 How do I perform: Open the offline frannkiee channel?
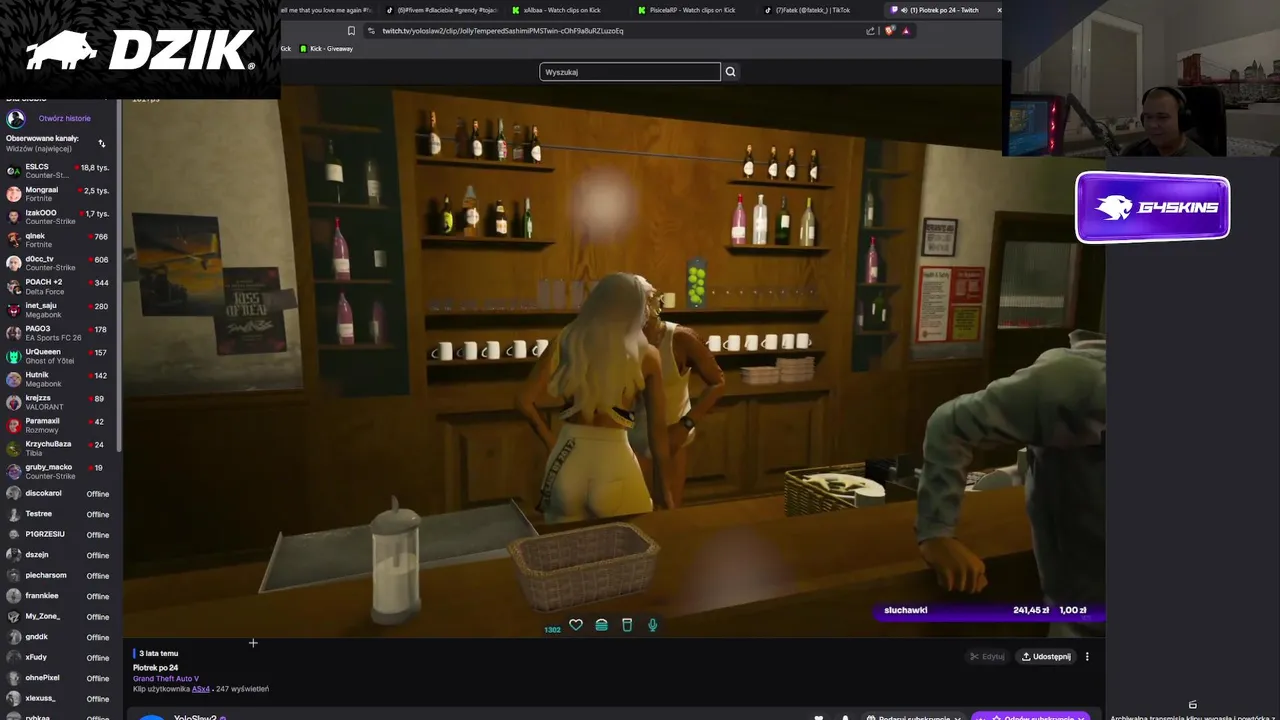tap(60, 596)
